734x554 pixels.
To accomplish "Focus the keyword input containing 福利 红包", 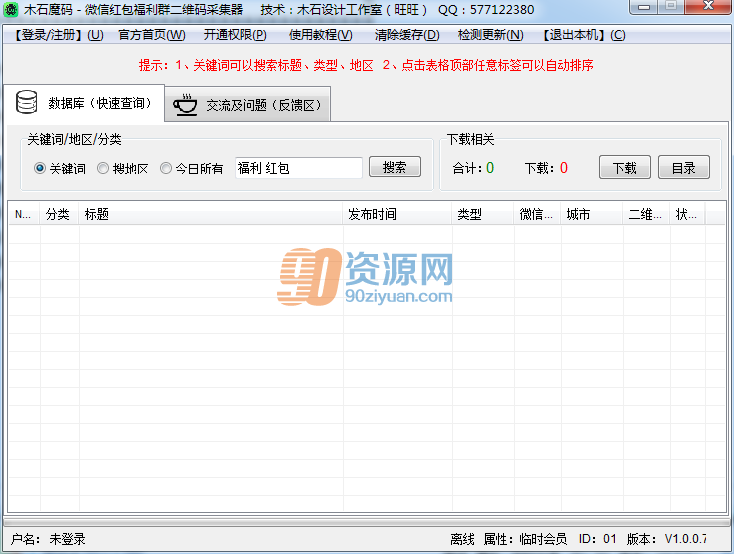I will 299,168.
